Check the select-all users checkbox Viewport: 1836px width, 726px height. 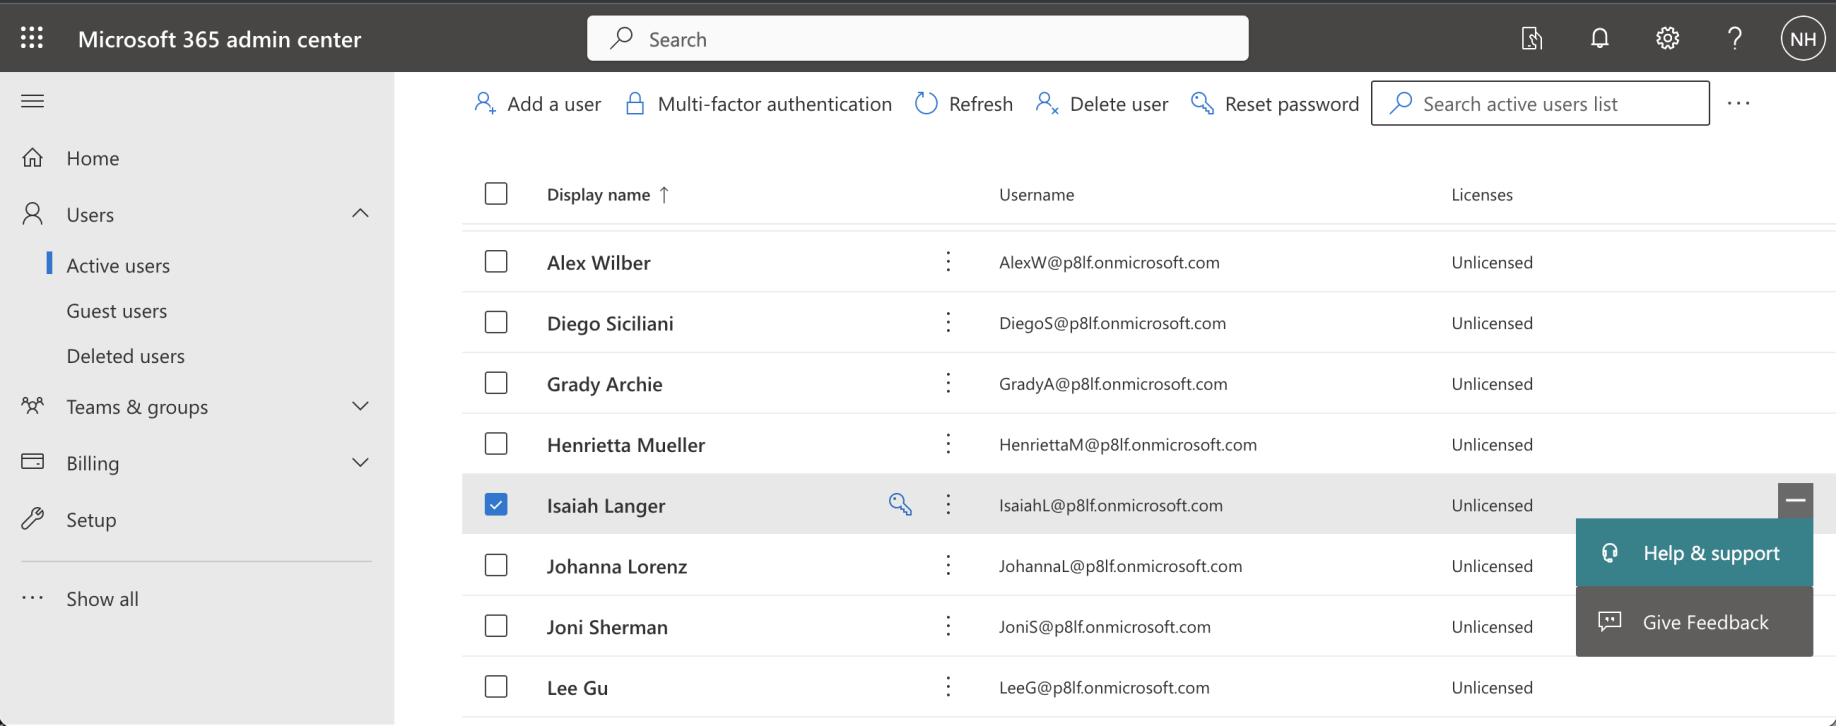pyautogui.click(x=496, y=194)
